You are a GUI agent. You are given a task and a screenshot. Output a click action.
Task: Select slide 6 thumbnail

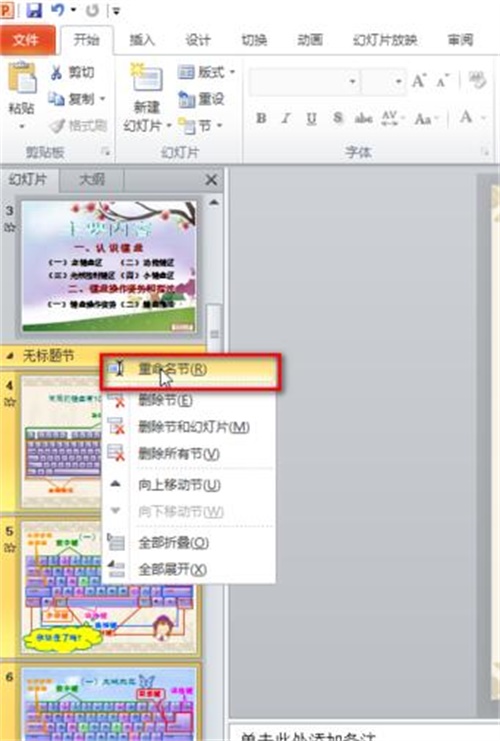(109, 703)
